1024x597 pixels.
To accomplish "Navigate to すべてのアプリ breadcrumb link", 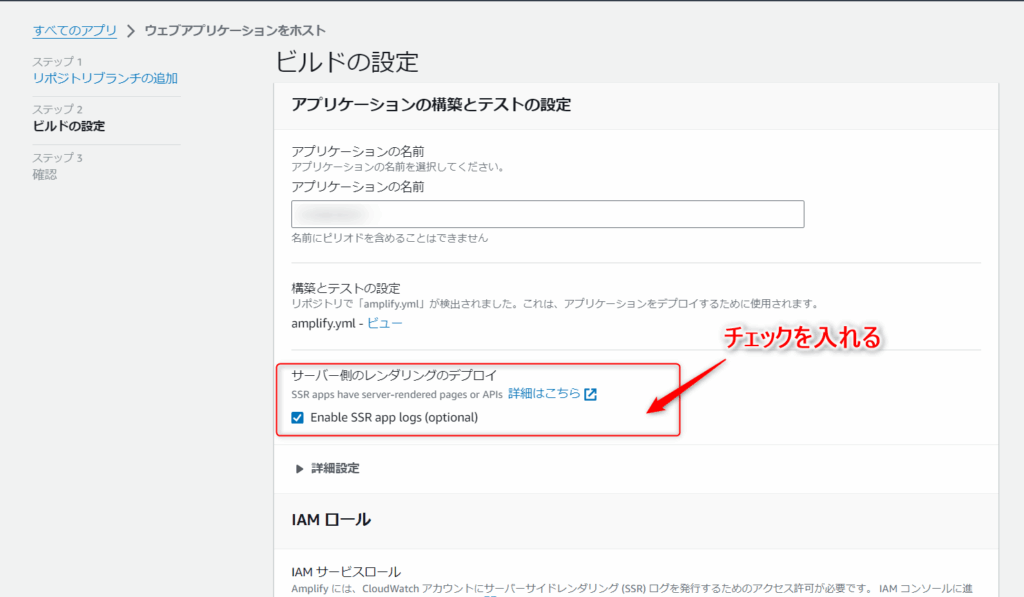I will pyautogui.click(x=75, y=31).
